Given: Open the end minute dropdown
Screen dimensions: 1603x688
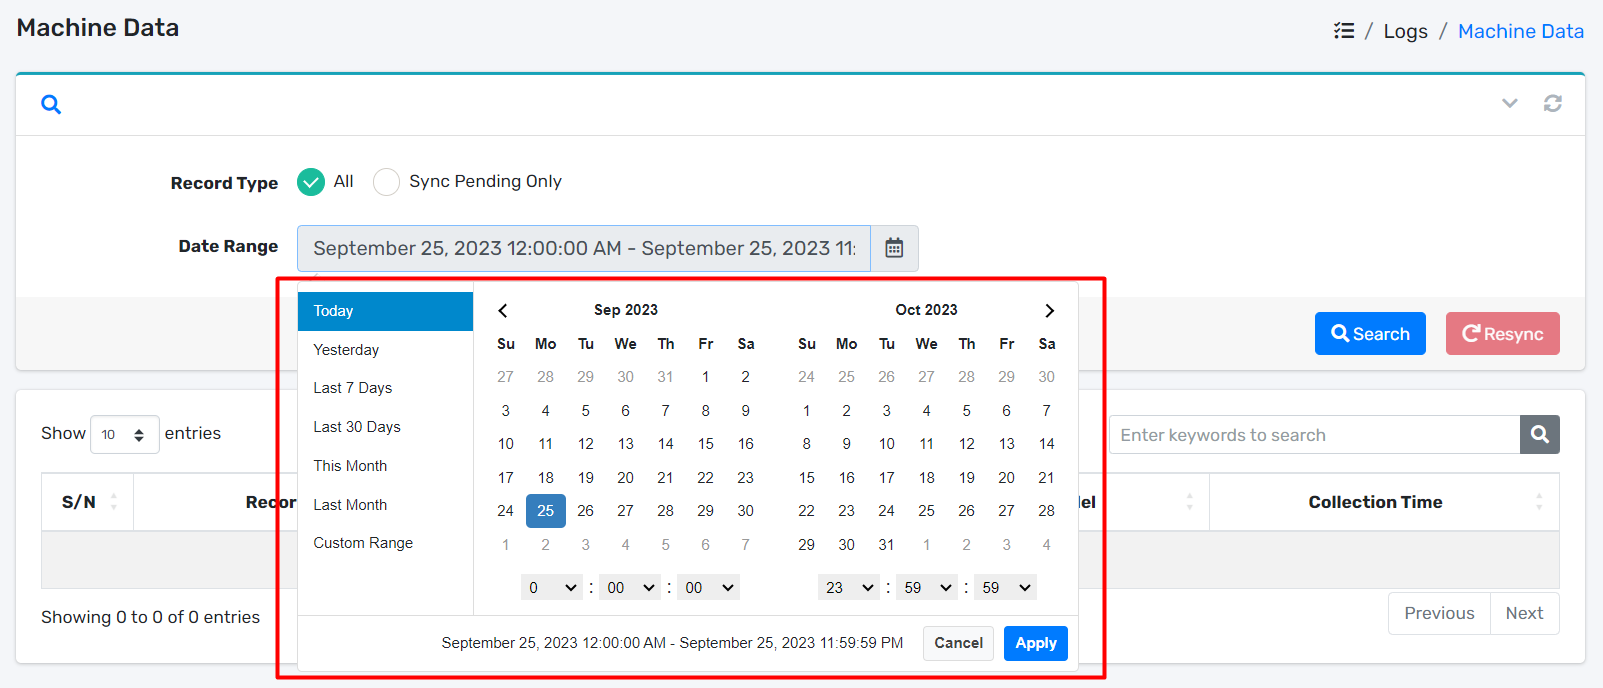Looking at the screenshot, I should pos(927,588).
